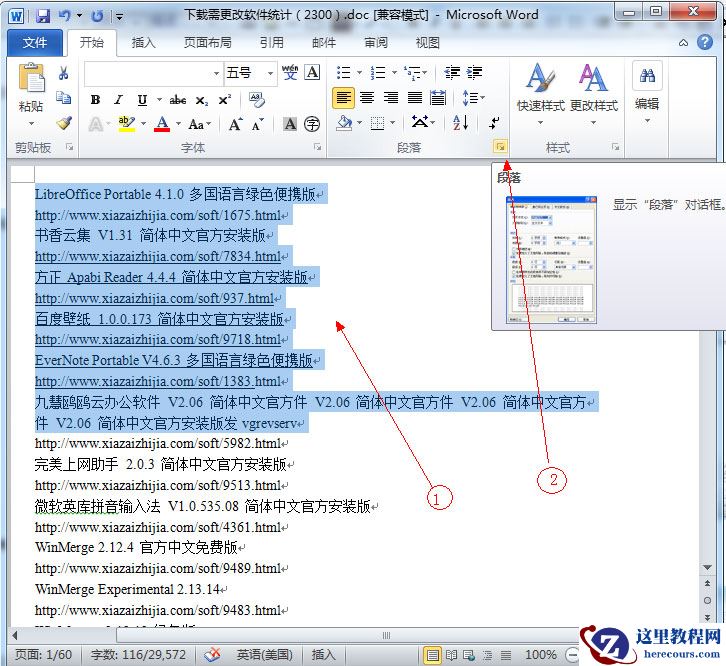This screenshot has height=666, width=726.
Task: Click the Character Border icon
Action: coord(313,72)
